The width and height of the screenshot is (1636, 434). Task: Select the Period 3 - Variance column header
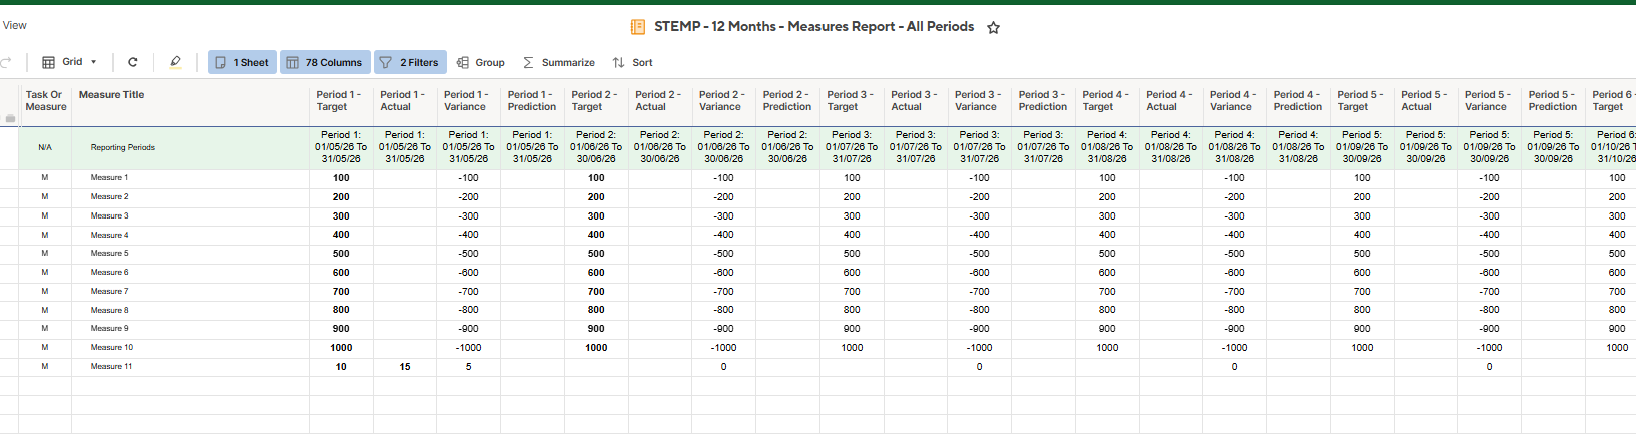tap(979, 101)
